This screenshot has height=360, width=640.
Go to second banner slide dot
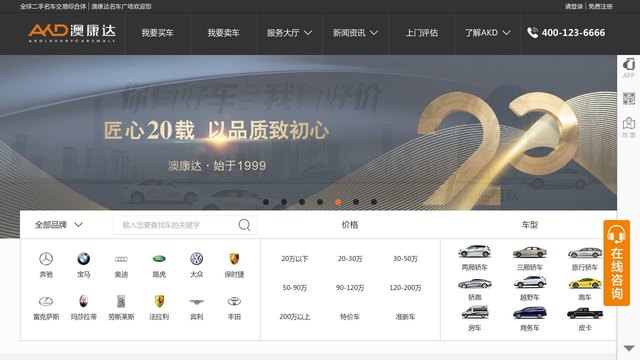click(284, 202)
